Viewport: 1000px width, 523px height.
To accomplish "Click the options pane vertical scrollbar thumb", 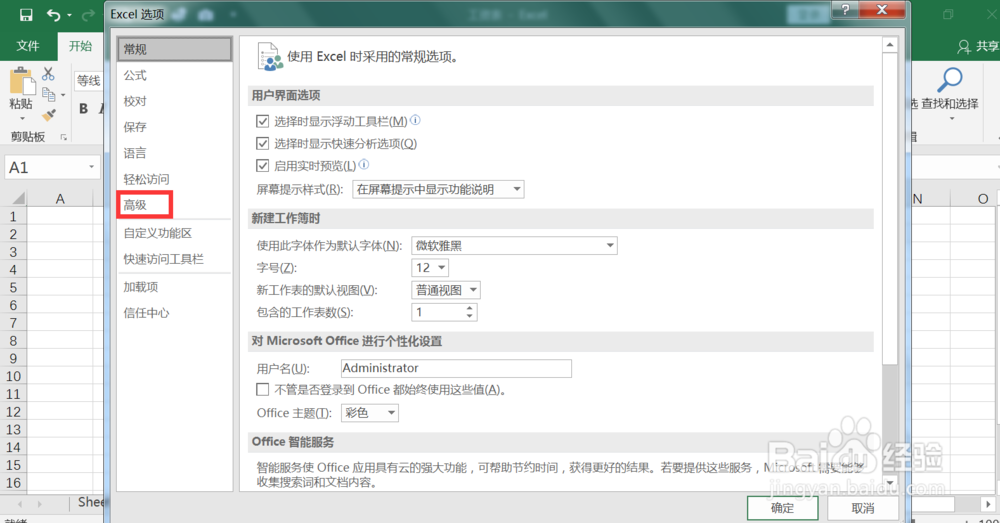I will pyautogui.click(x=890, y=209).
